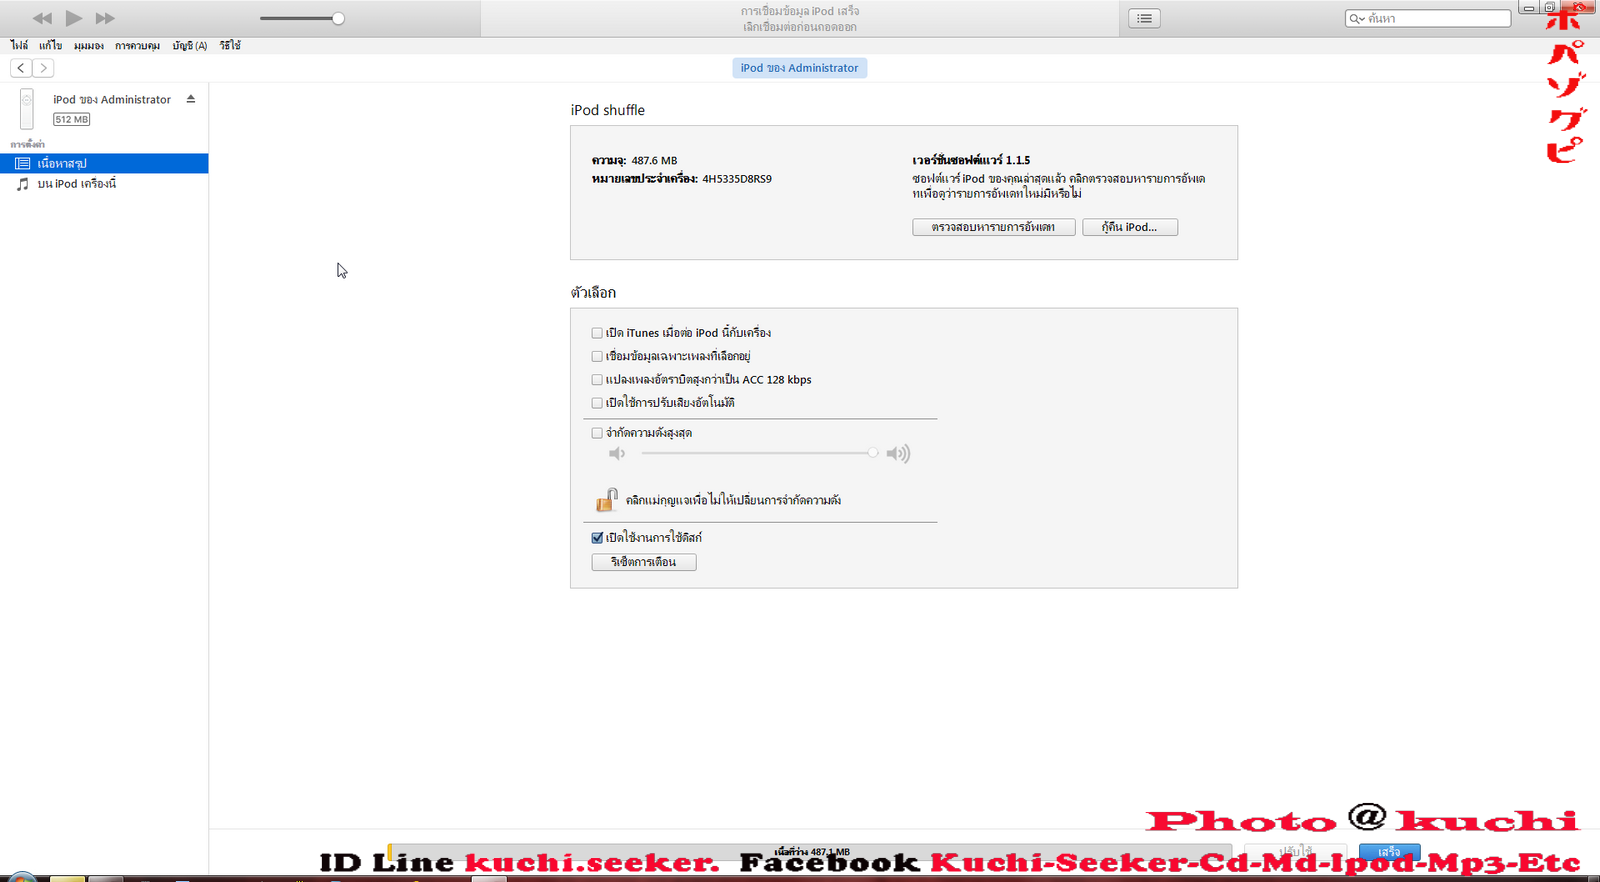Screen dimensions: 1600x882
Task: Click the high volume speaker icon
Action: tap(898, 454)
